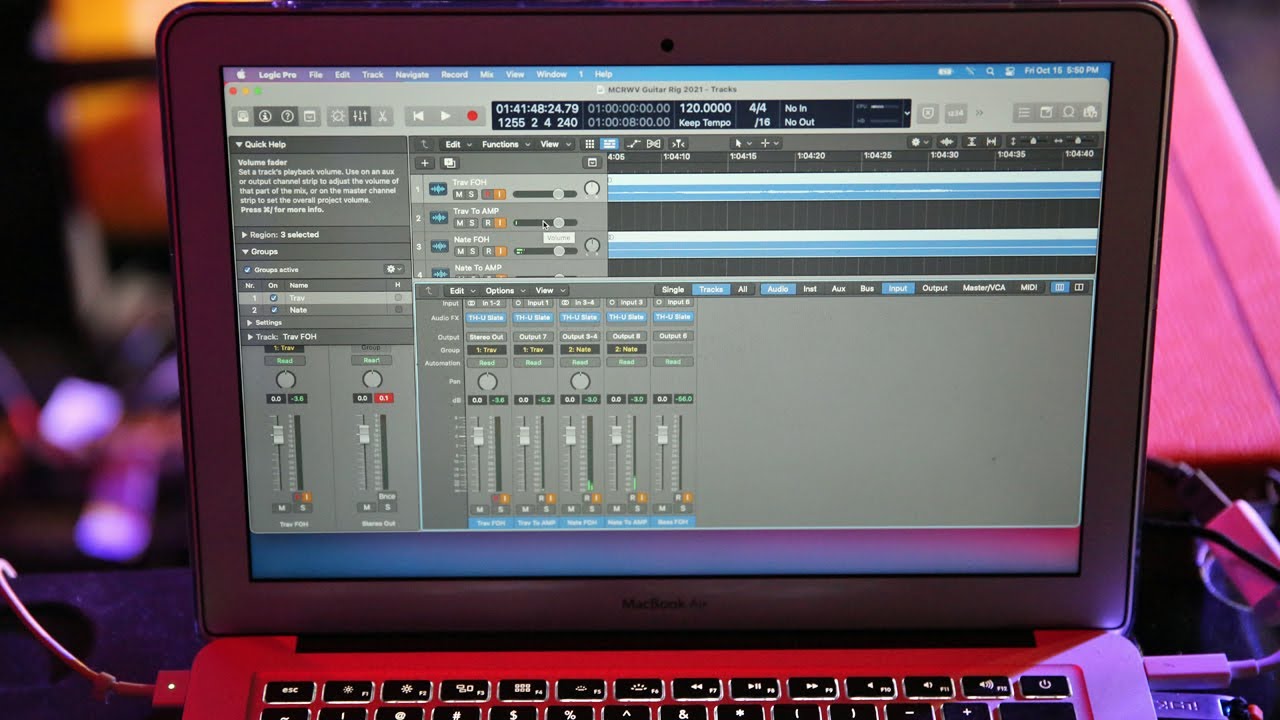This screenshot has height=720, width=1280.
Task: Open the Loop Browser button
Action: [x=1068, y=113]
